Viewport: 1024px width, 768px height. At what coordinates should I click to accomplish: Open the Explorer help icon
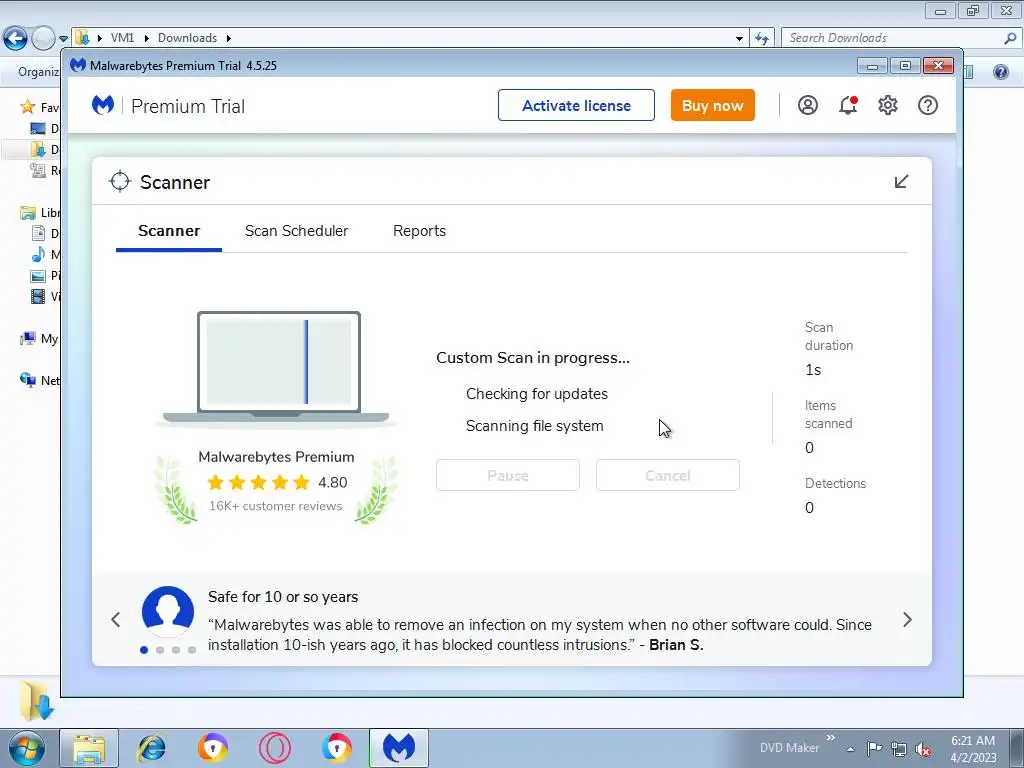coord(1000,71)
